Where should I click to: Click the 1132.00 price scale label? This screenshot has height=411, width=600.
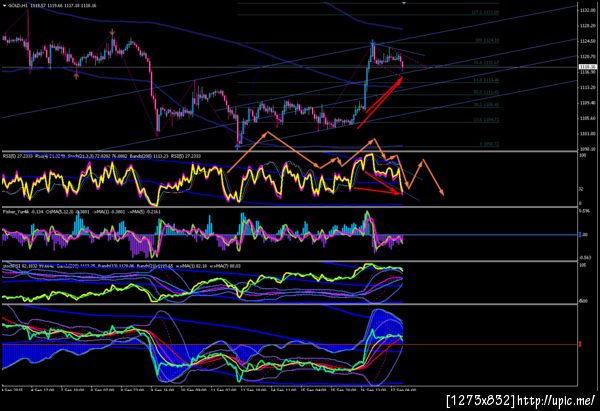[x=588, y=10]
